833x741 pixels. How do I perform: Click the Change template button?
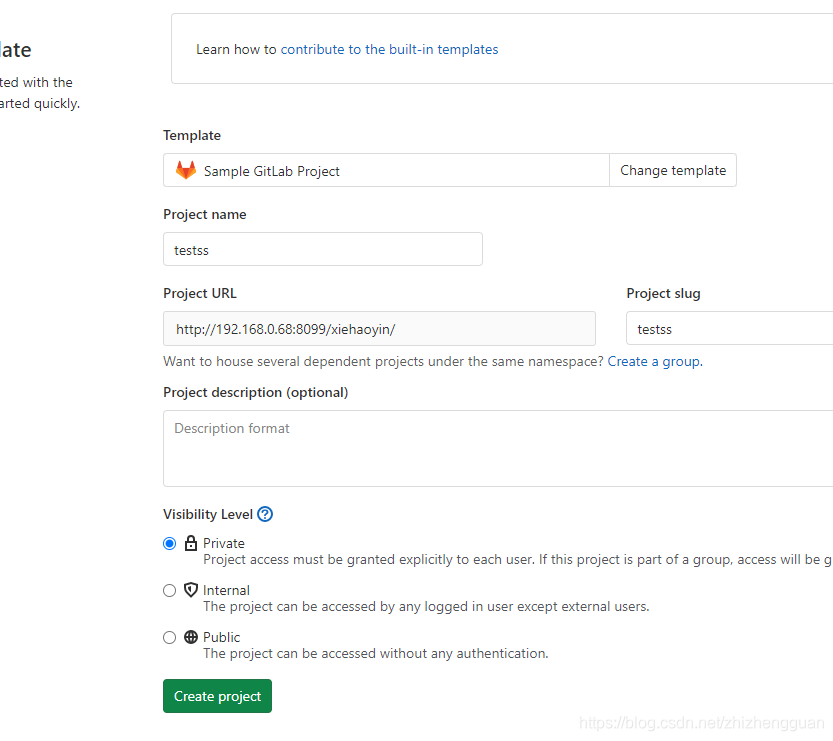(673, 170)
